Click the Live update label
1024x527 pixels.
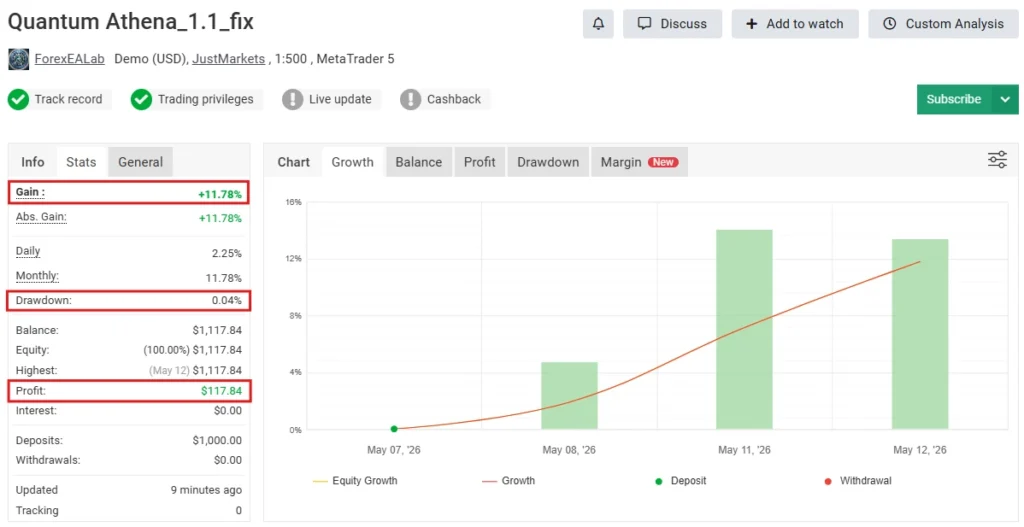[x=340, y=99]
